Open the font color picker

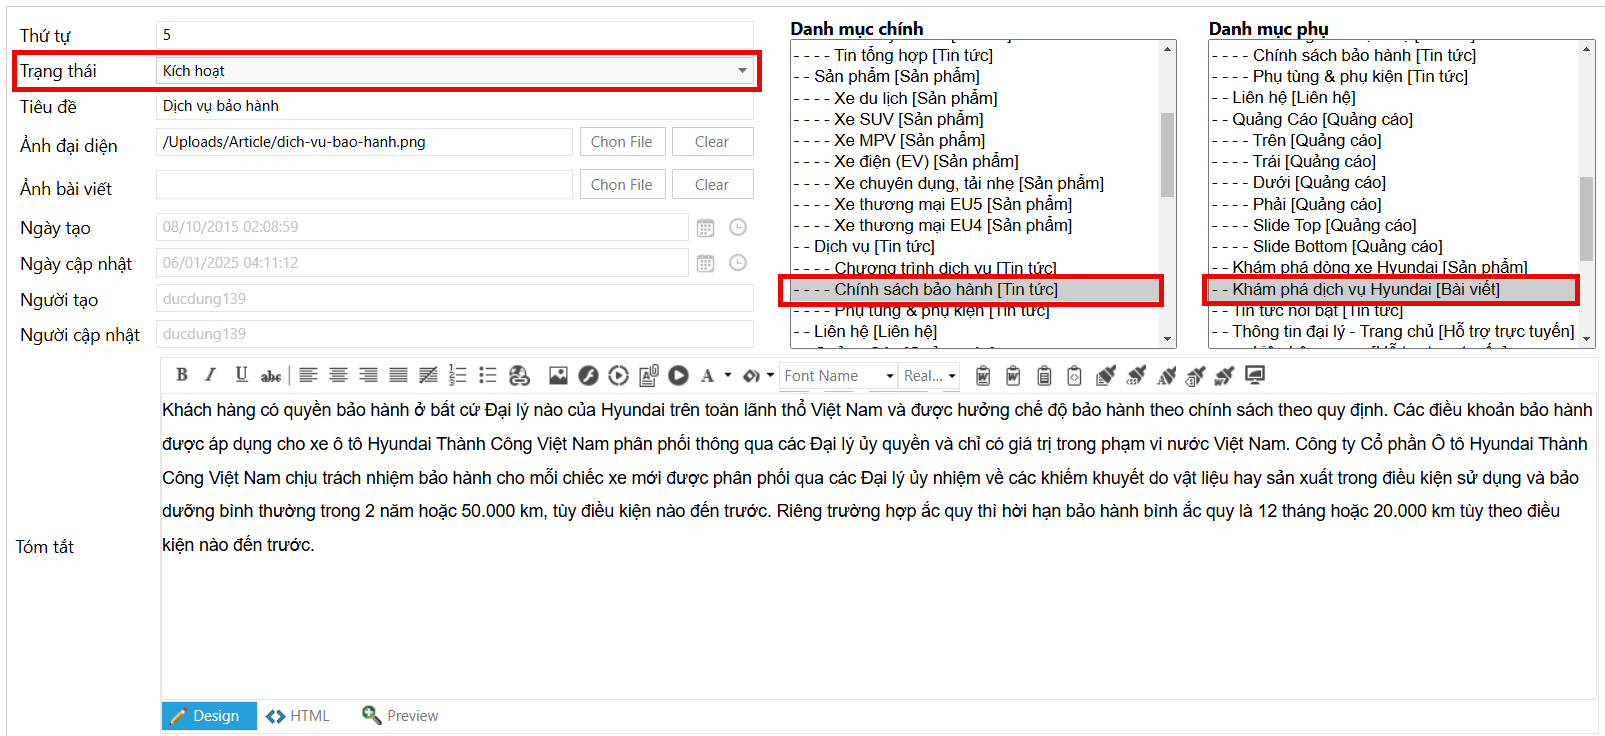pos(707,376)
